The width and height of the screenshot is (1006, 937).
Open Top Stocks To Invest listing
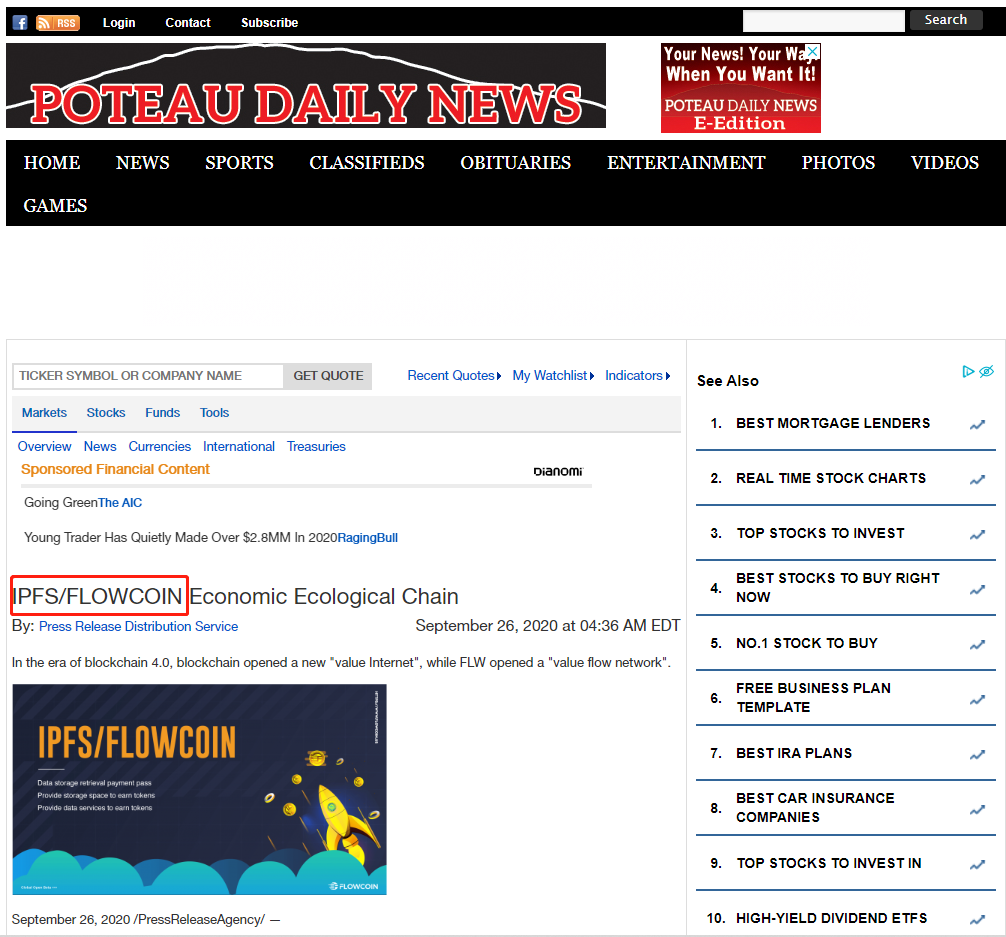click(821, 534)
